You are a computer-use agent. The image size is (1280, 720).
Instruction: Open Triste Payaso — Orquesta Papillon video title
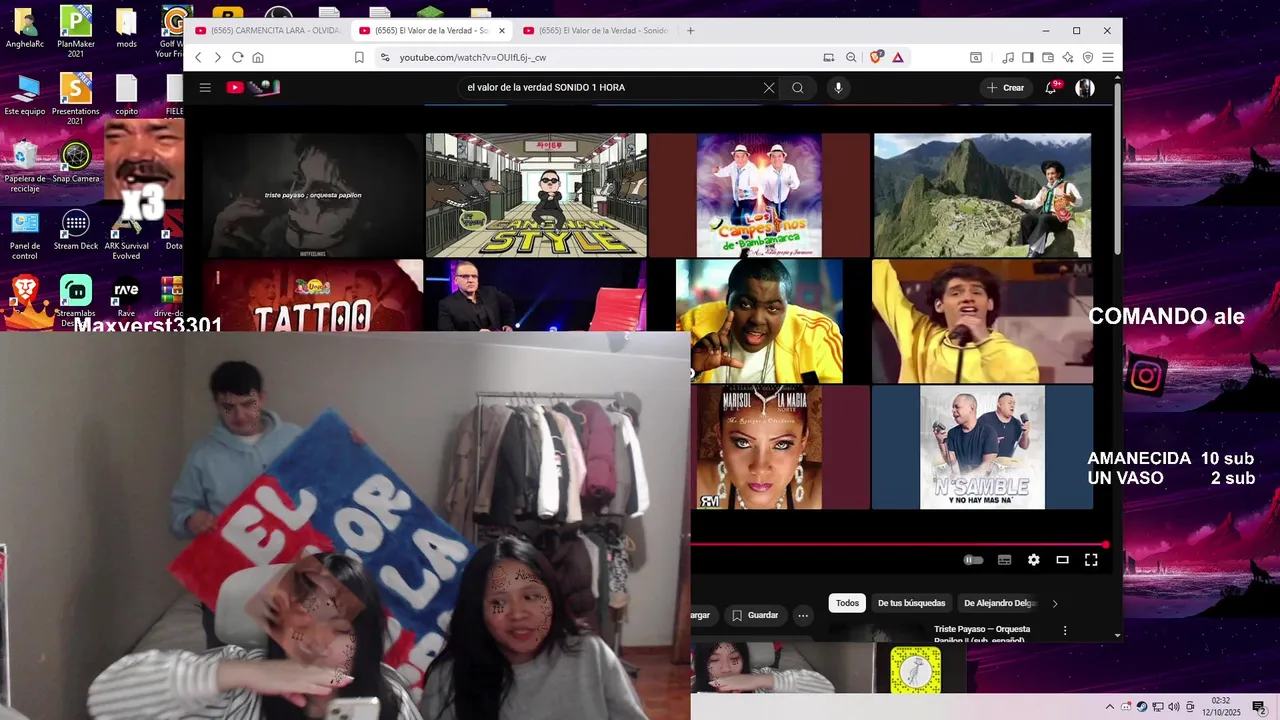[982, 634]
